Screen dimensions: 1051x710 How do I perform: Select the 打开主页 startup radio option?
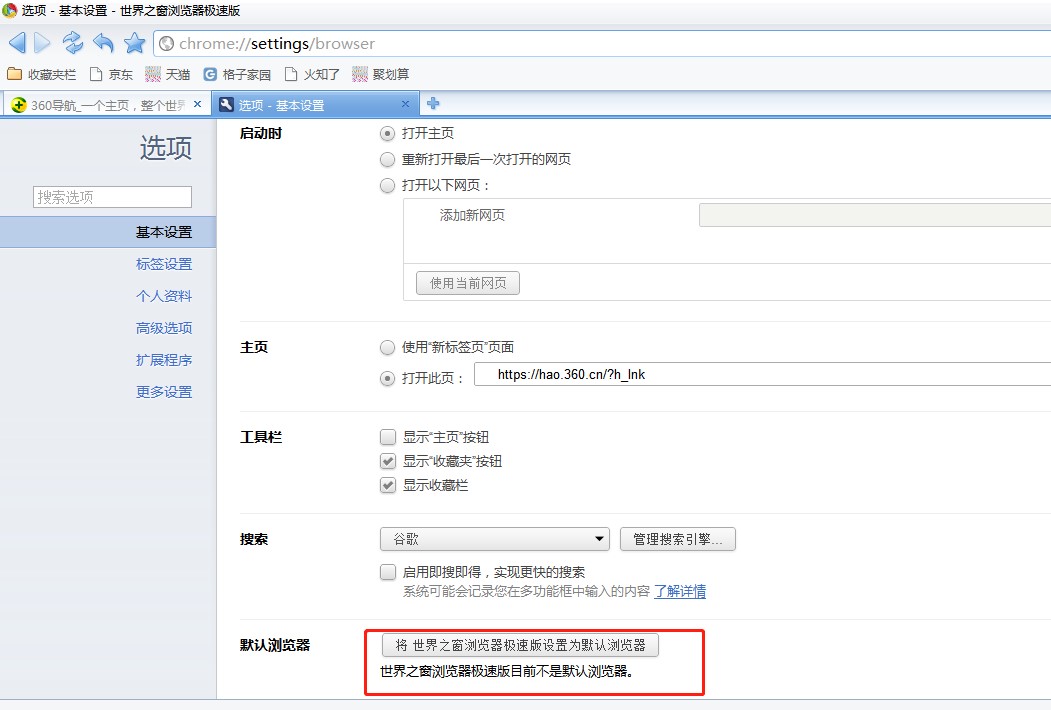(x=387, y=132)
